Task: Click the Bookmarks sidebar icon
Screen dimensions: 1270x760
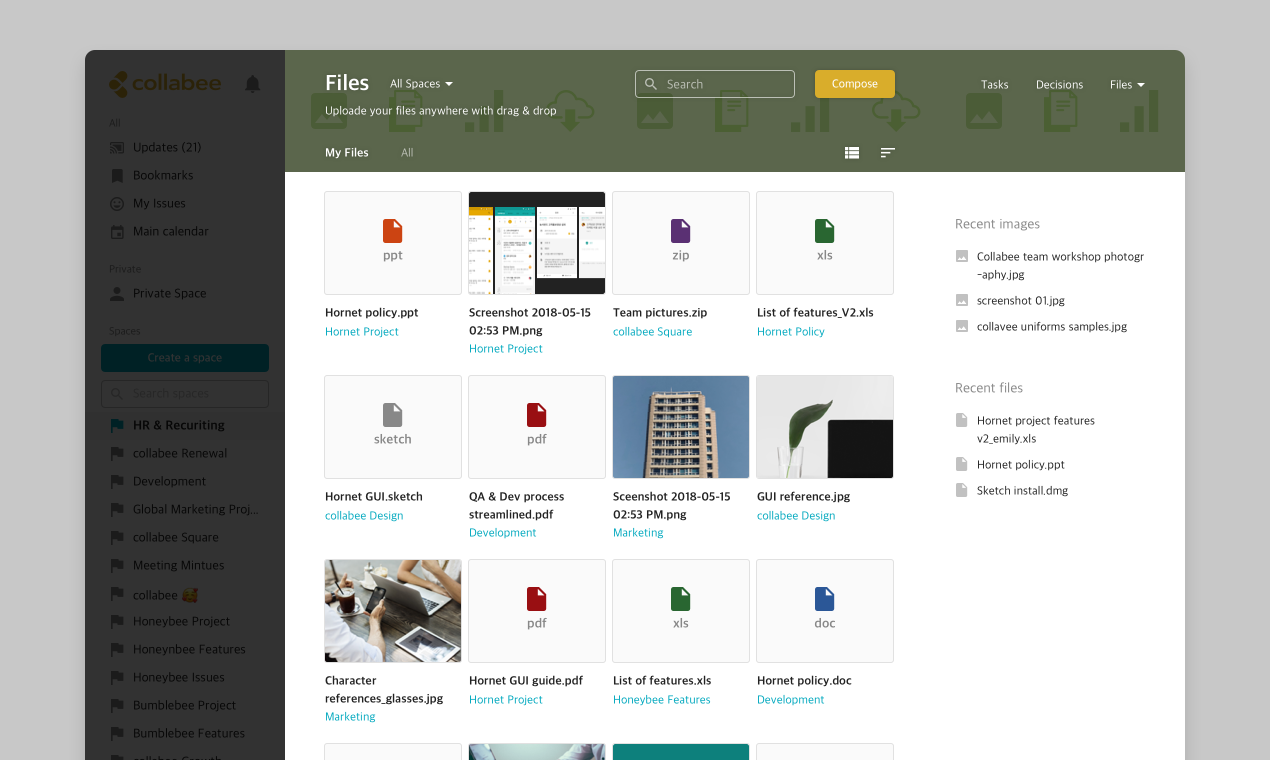Action: [x=117, y=175]
